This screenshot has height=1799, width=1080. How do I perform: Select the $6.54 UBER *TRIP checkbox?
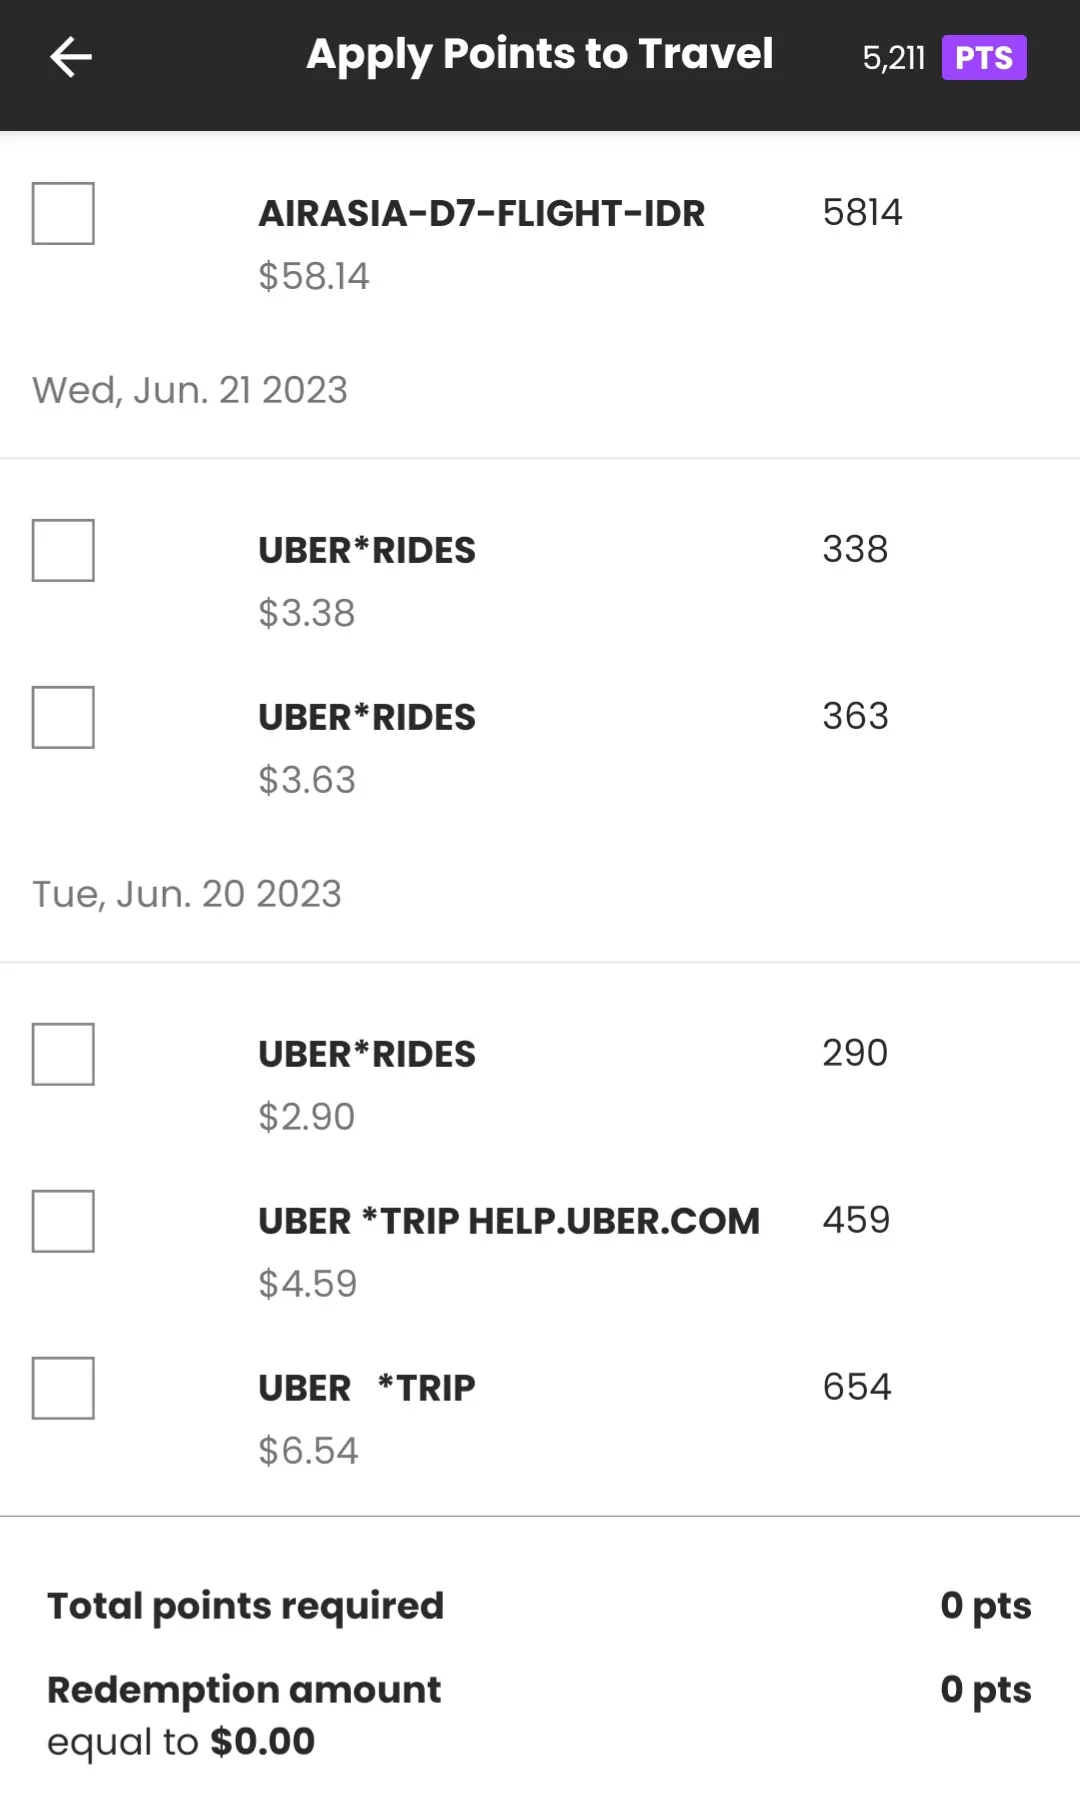click(63, 1388)
